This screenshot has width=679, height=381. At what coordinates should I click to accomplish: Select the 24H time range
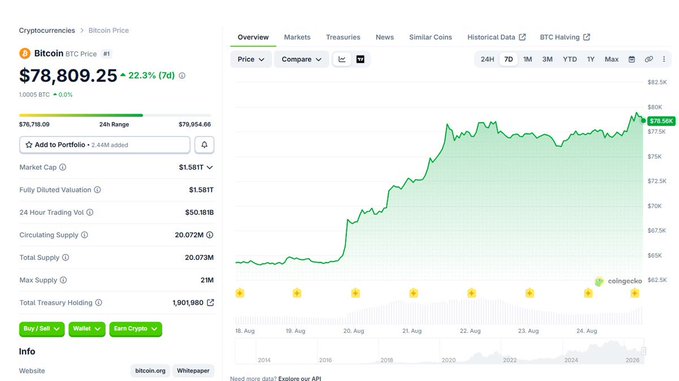(487, 59)
